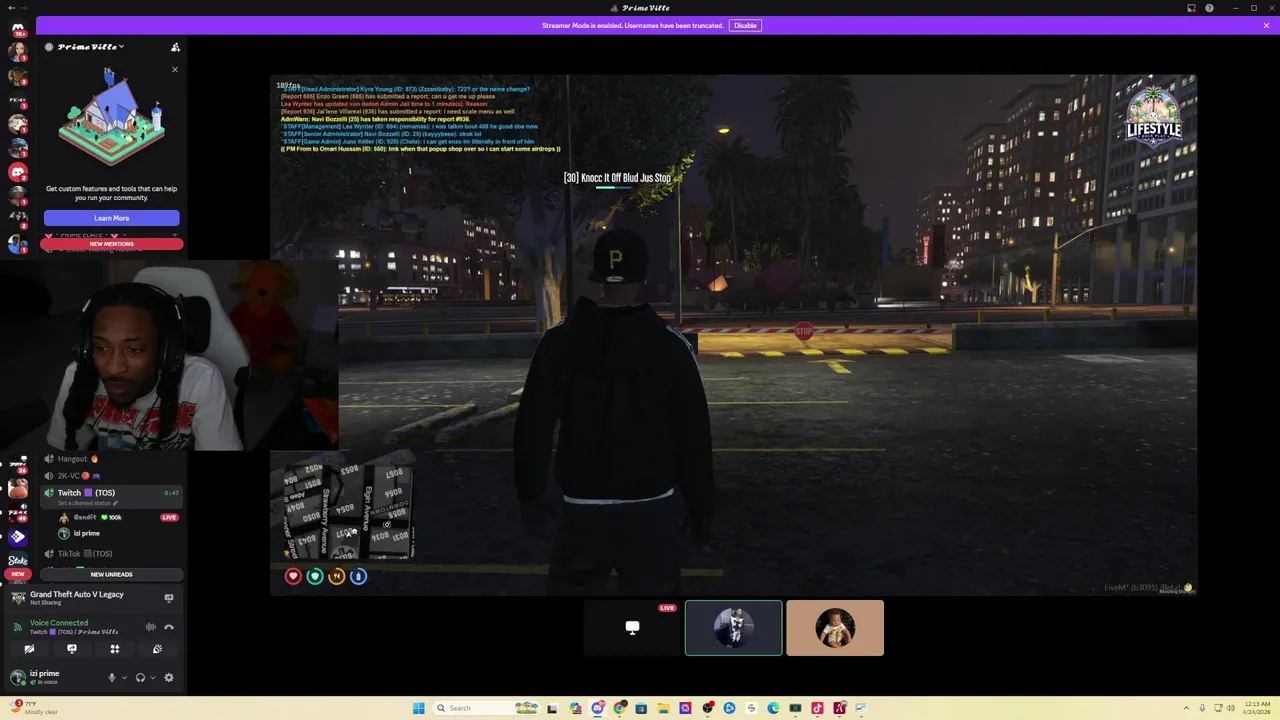Open the Voice Connected connection details
Screen dimensions: 1280x720
point(59,623)
